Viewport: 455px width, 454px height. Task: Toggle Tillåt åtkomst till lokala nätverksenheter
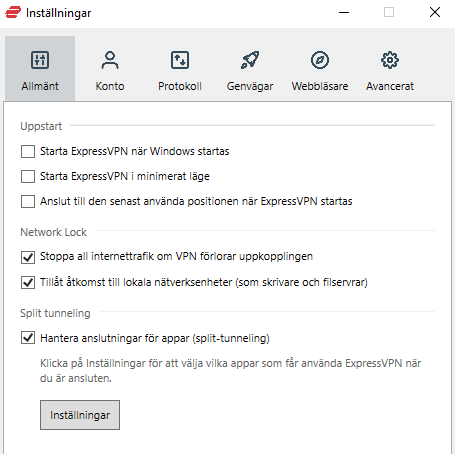(28, 282)
